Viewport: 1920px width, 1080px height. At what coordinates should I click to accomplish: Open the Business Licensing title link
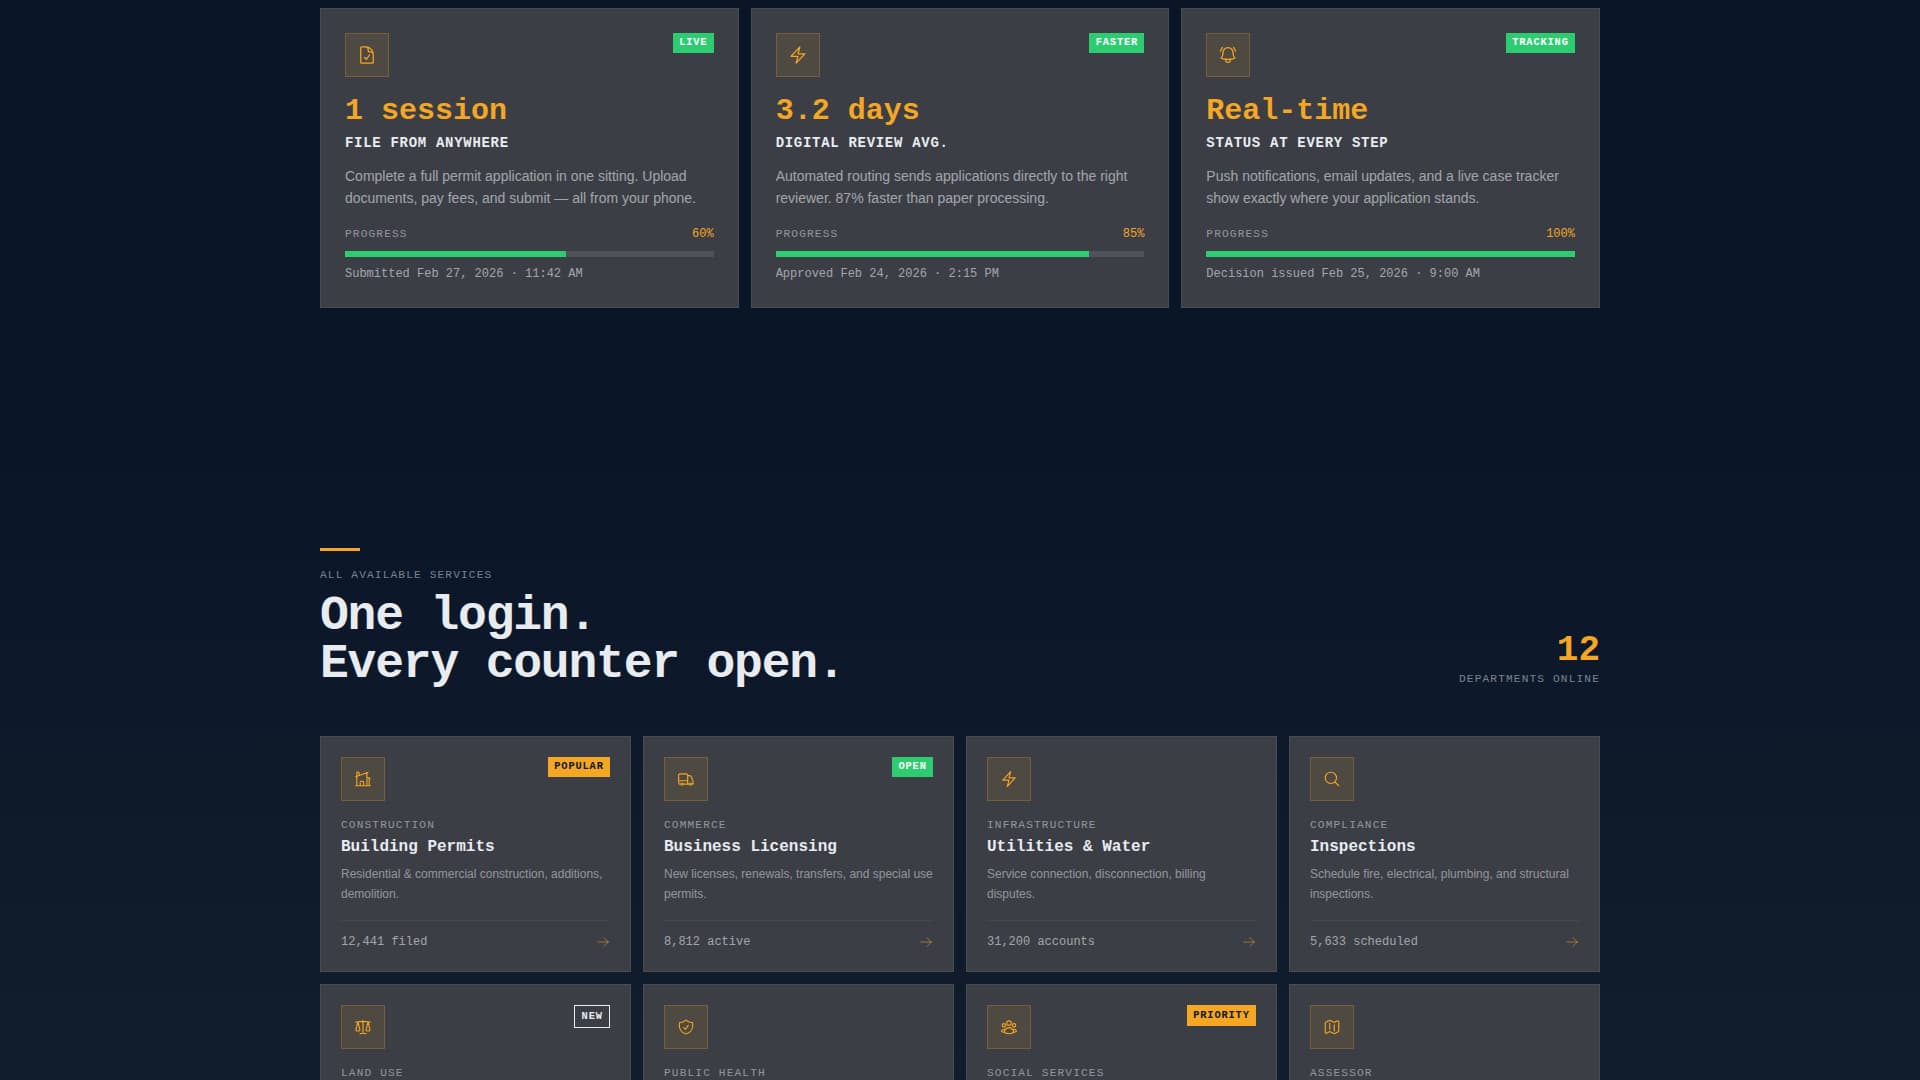[750, 846]
